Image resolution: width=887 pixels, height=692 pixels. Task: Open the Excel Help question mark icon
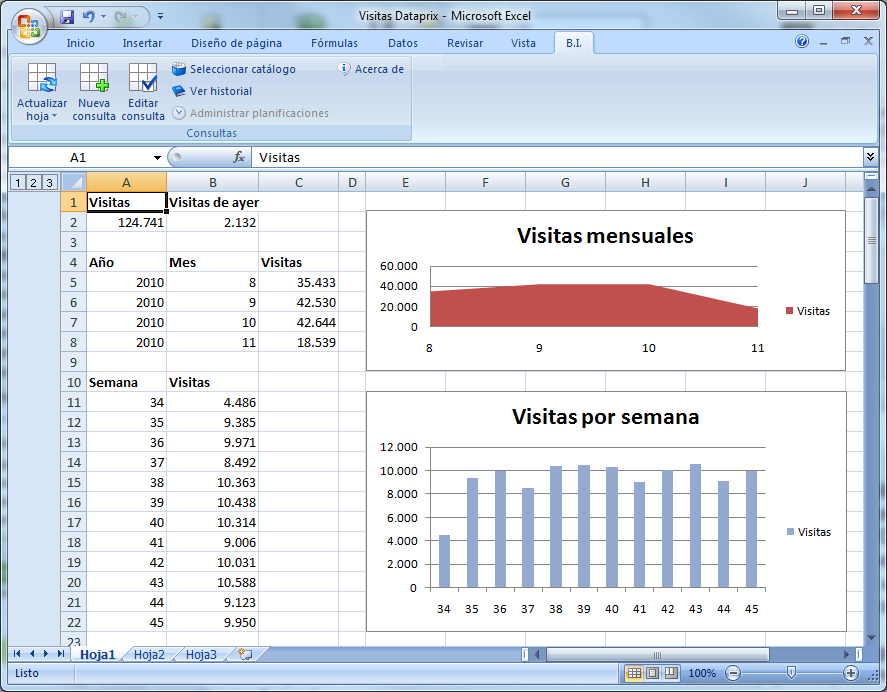802,42
